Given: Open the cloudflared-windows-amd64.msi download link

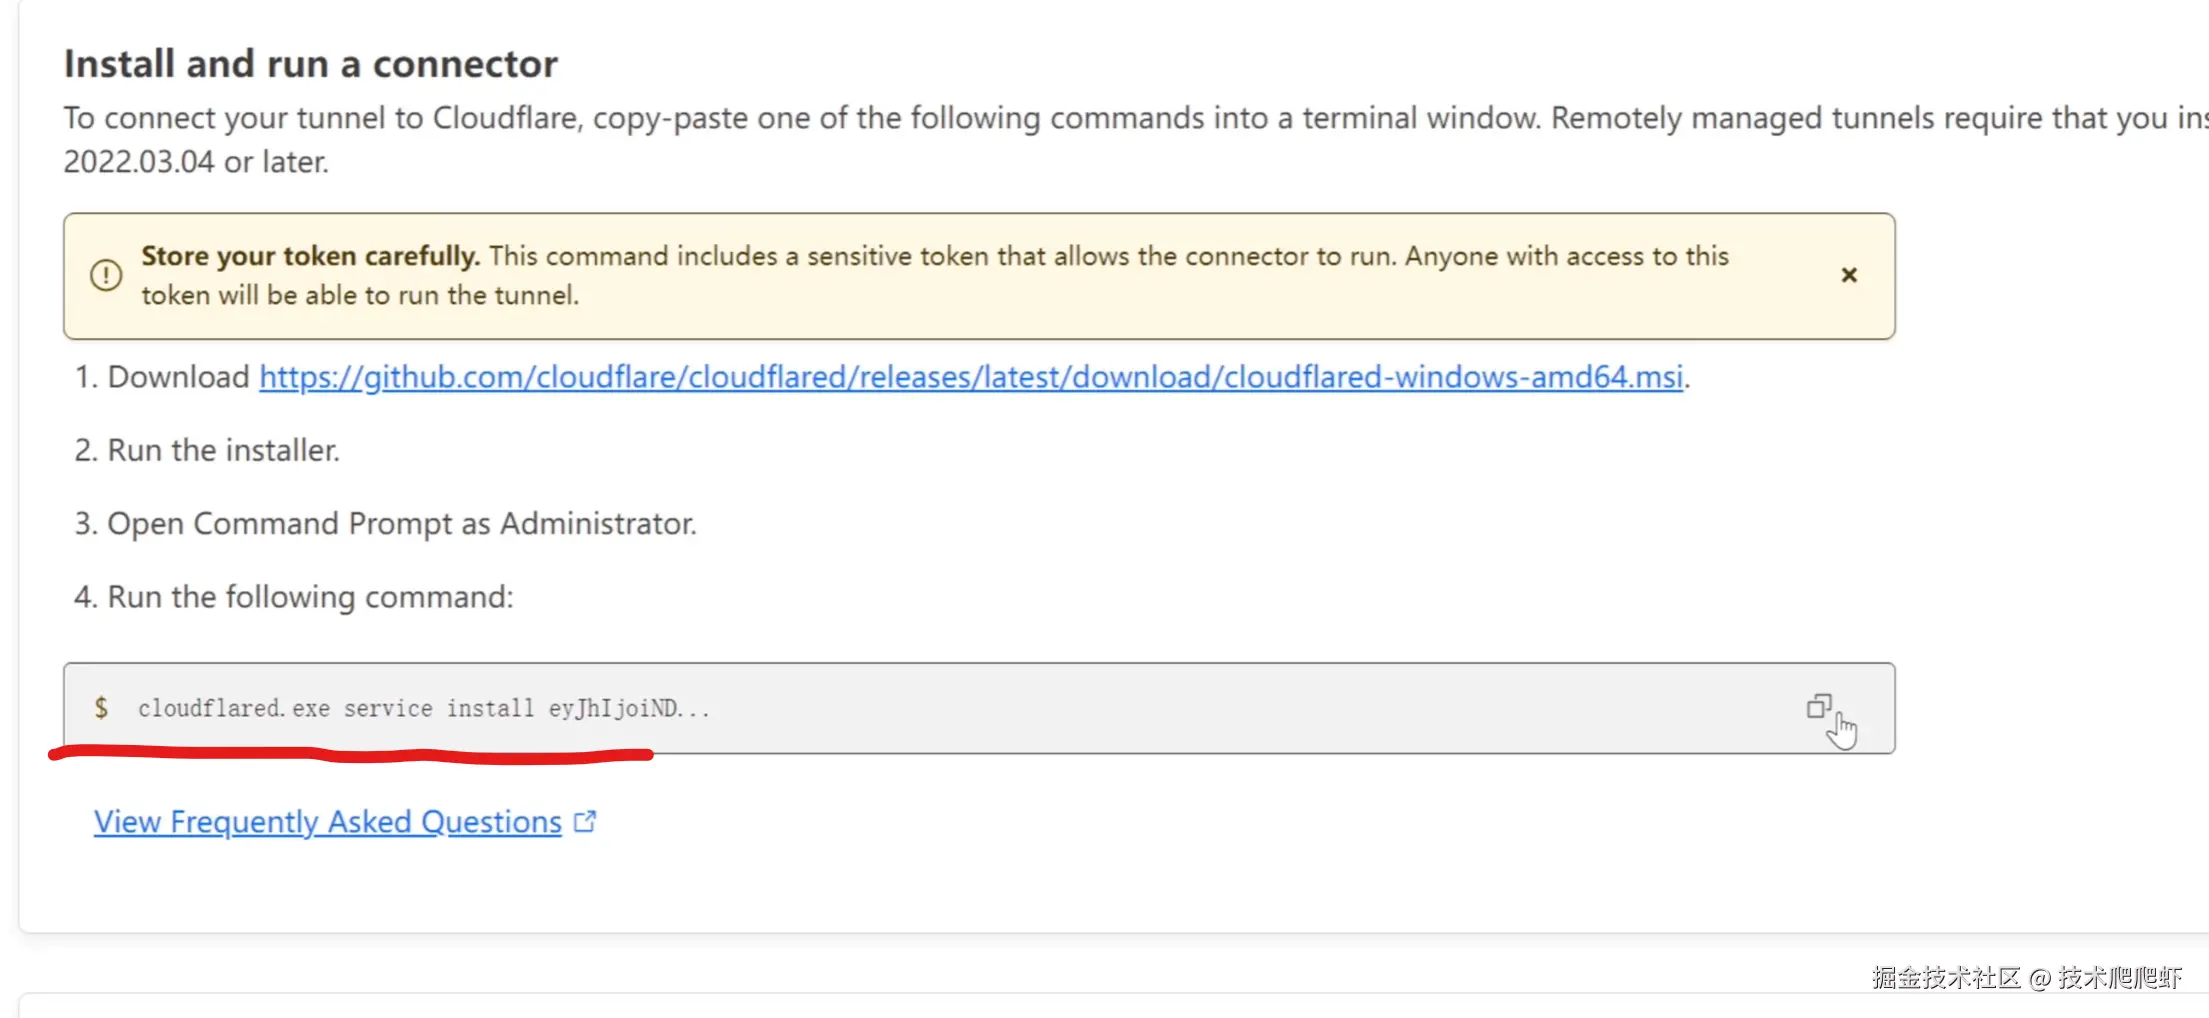Looking at the screenshot, I should pyautogui.click(x=970, y=377).
